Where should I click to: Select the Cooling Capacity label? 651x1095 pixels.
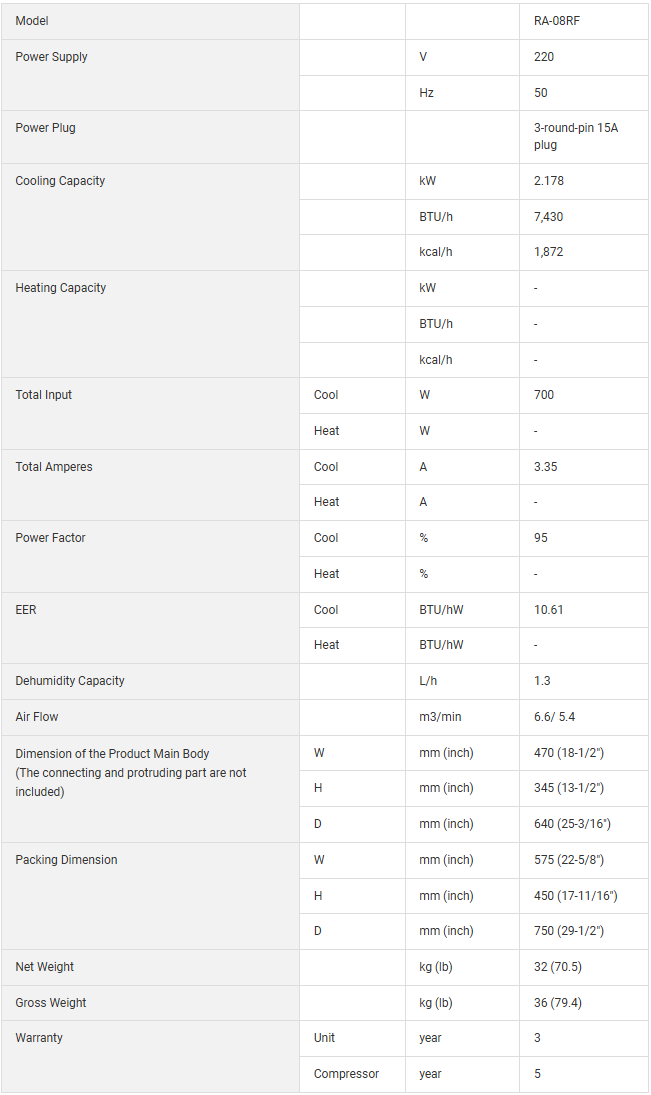click(x=60, y=181)
